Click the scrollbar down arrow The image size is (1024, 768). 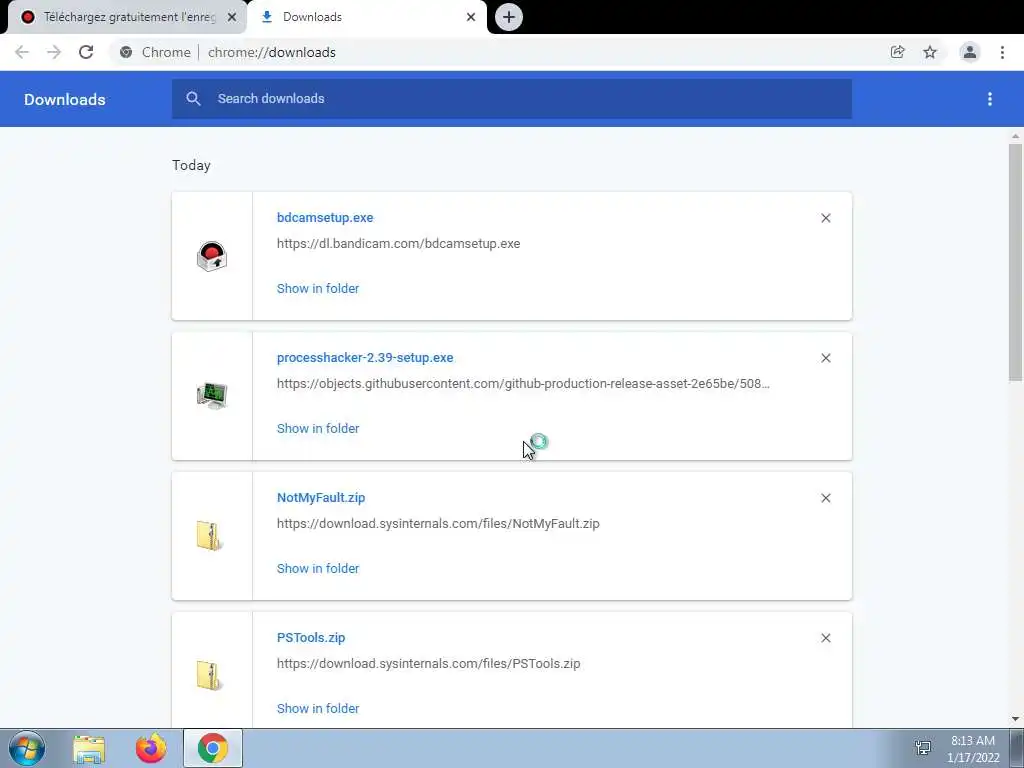(x=1015, y=720)
